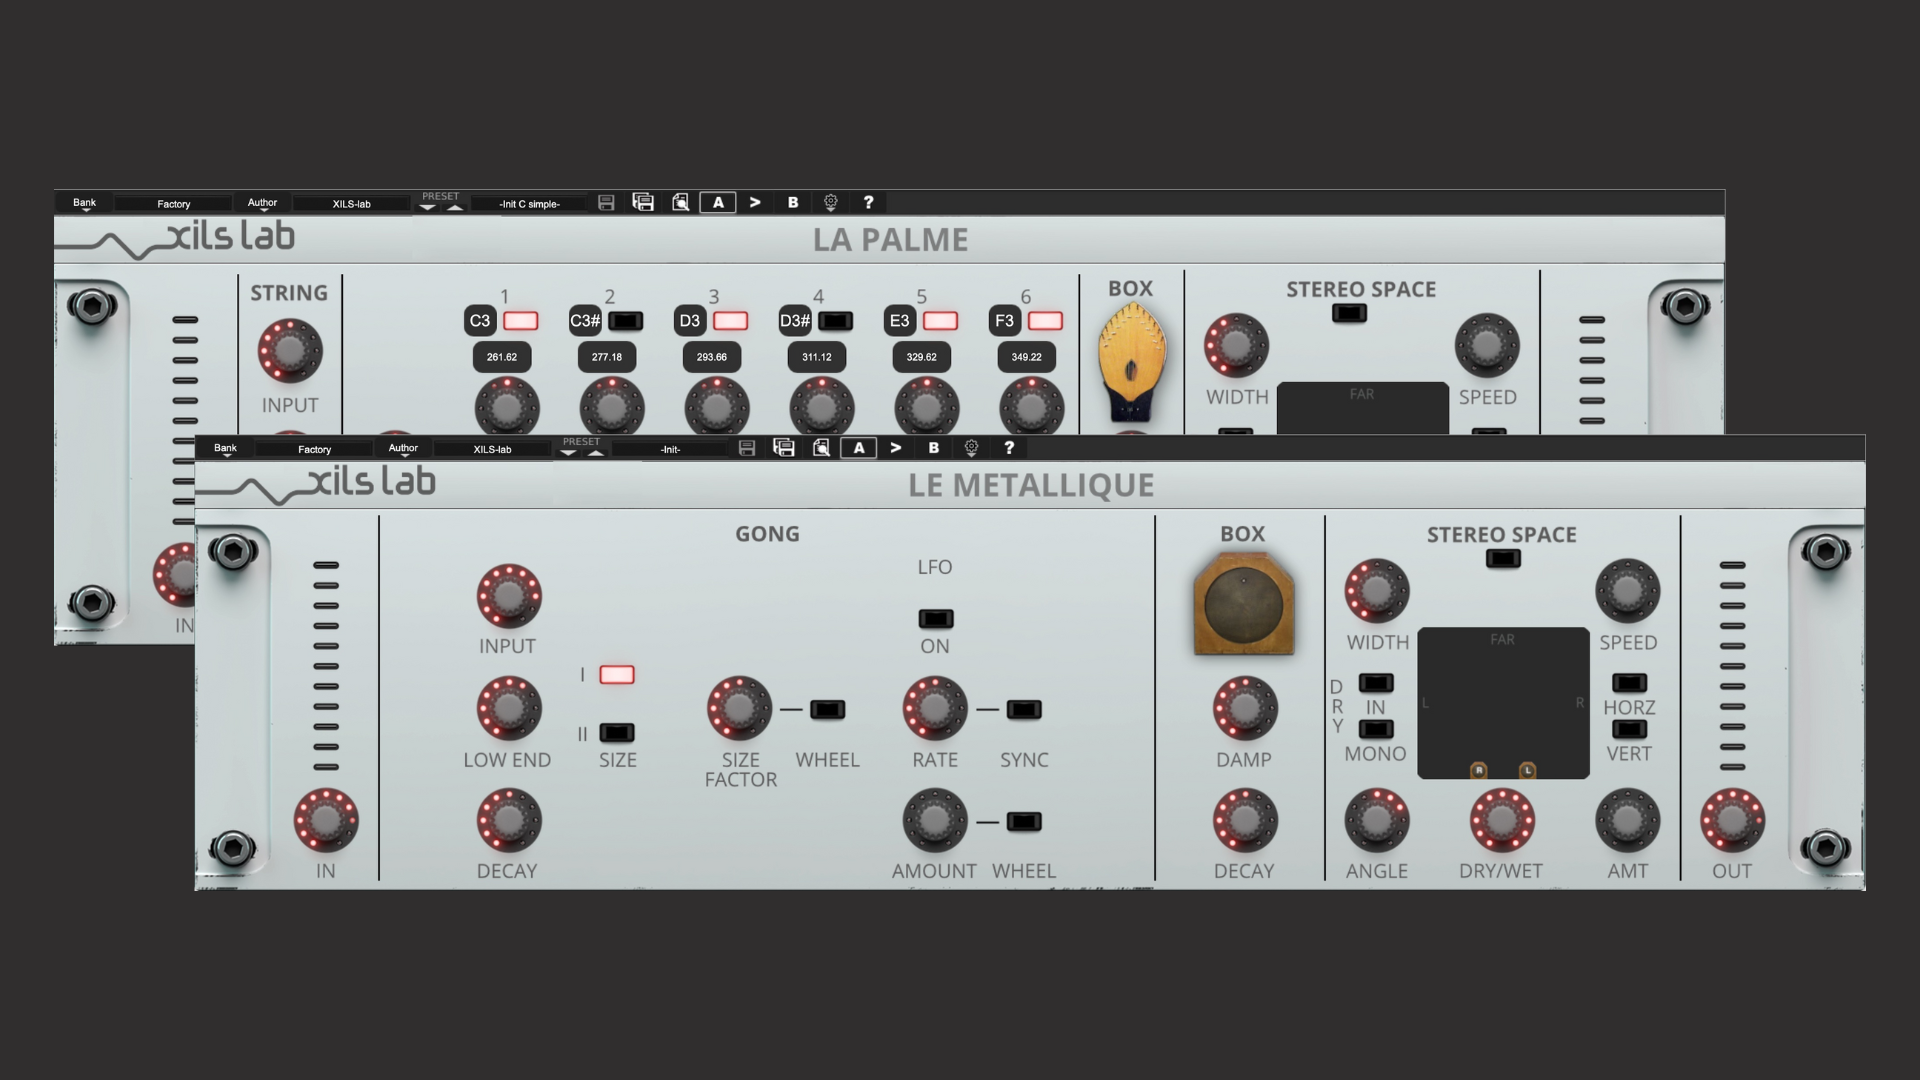Open Author dropdown in Le Metallique
Image resolution: width=1920 pixels, height=1080 pixels.
click(x=403, y=448)
